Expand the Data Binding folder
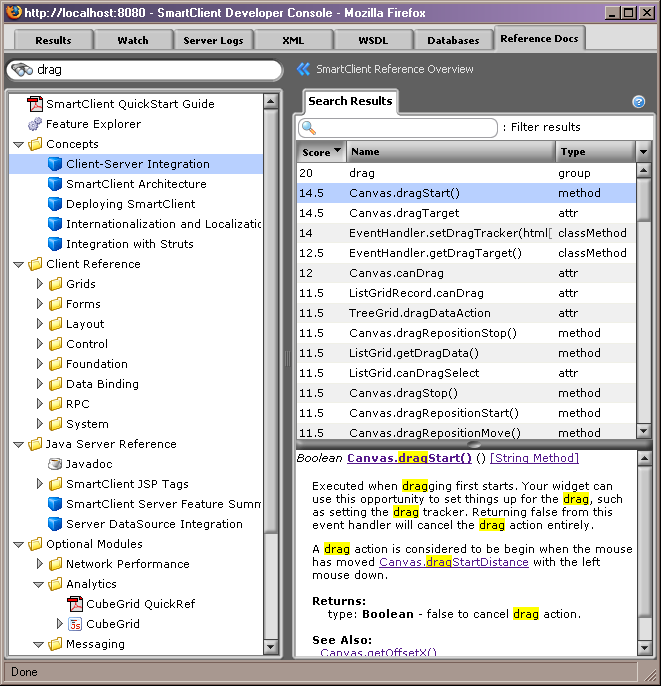 (39, 384)
